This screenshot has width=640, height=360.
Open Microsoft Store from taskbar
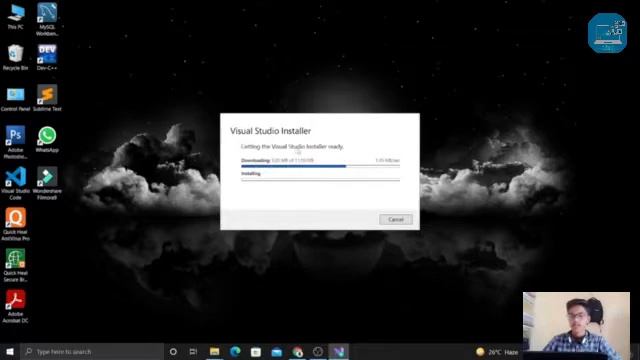click(x=256, y=351)
